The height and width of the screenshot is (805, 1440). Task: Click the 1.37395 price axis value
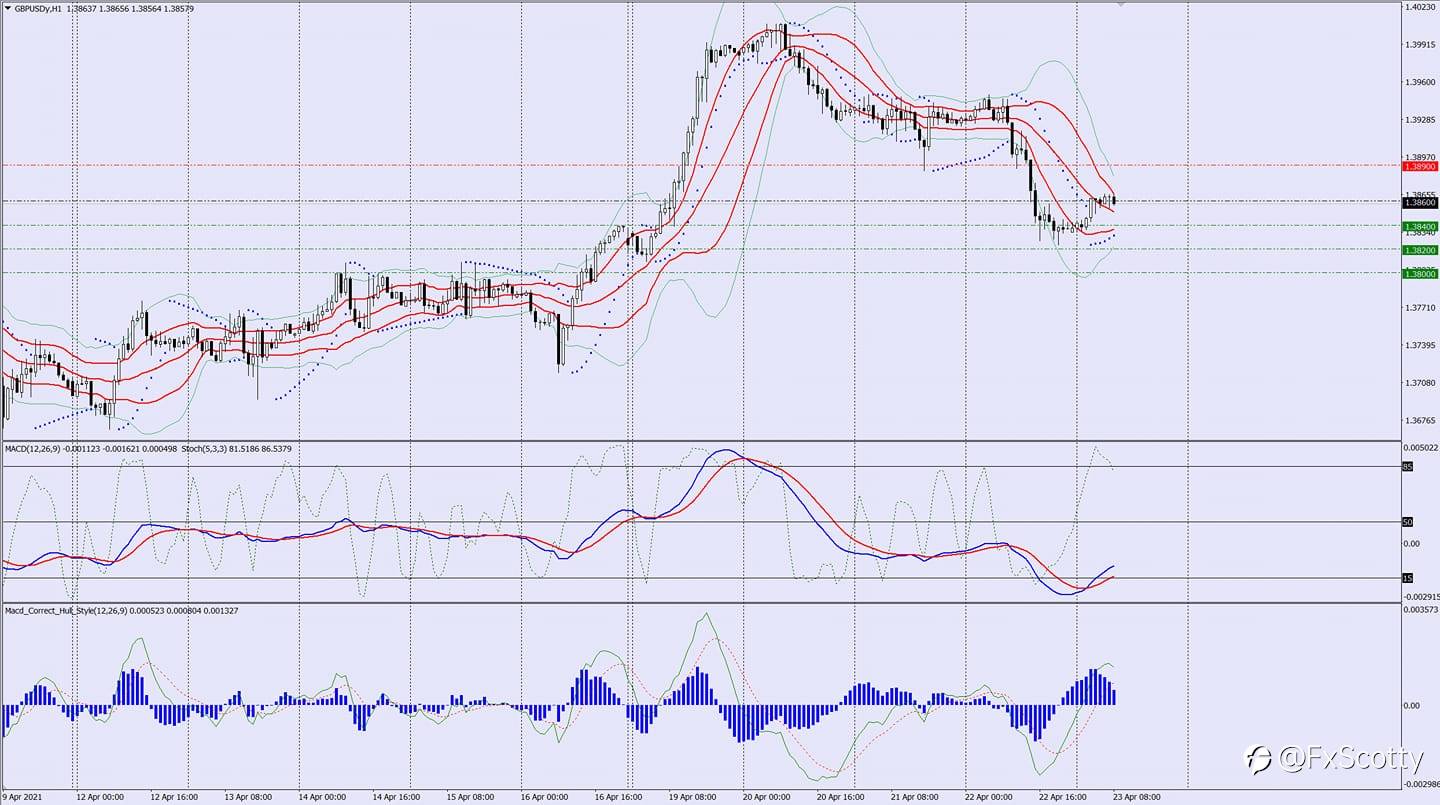tap(1420, 346)
